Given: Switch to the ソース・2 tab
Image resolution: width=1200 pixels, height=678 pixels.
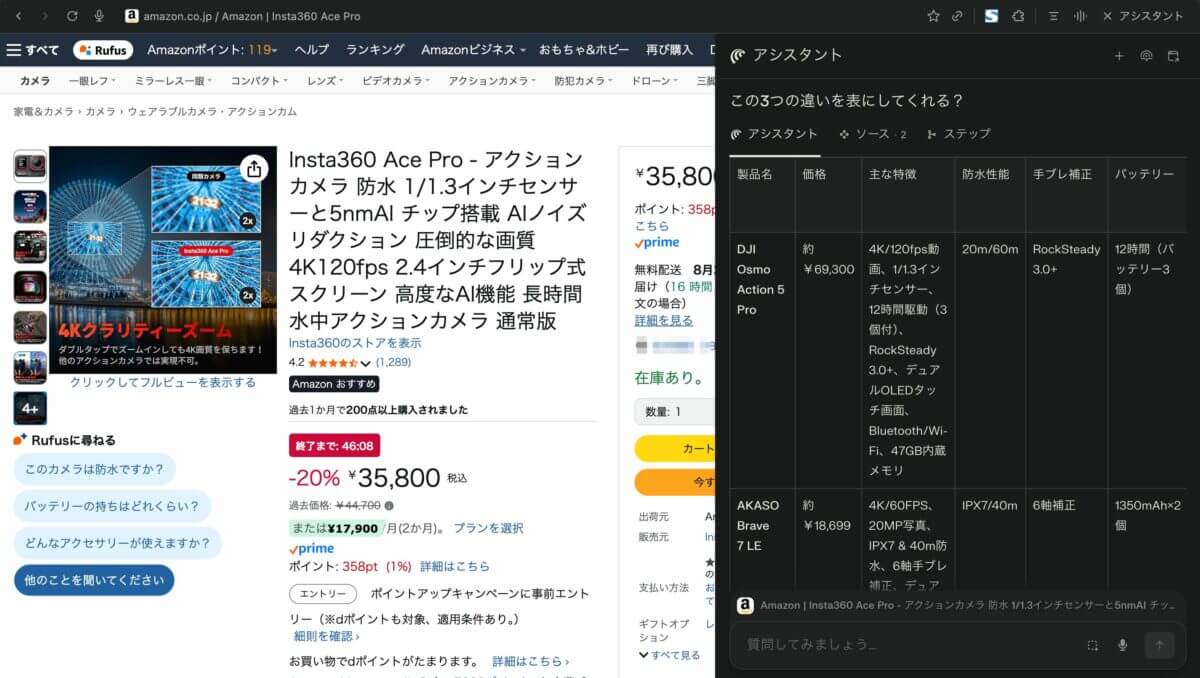Looking at the screenshot, I should click(x=872, y=134).
